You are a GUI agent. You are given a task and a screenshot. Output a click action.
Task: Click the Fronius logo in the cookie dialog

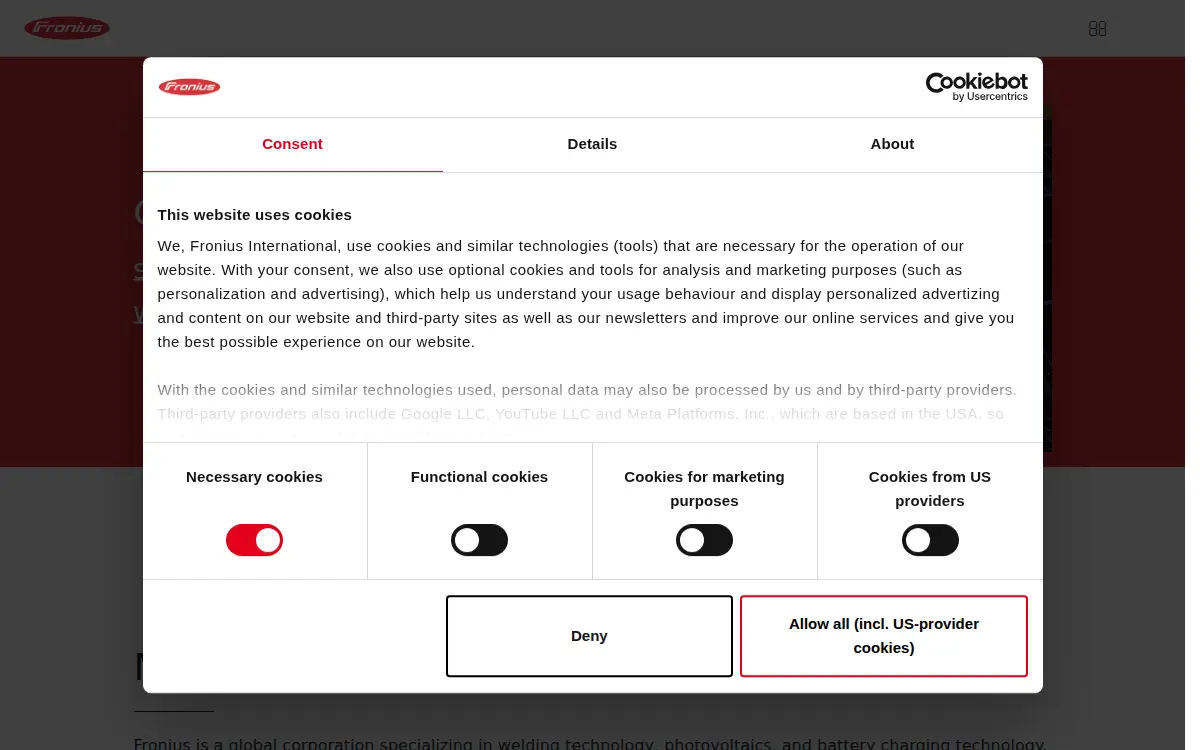click(189, 87)
